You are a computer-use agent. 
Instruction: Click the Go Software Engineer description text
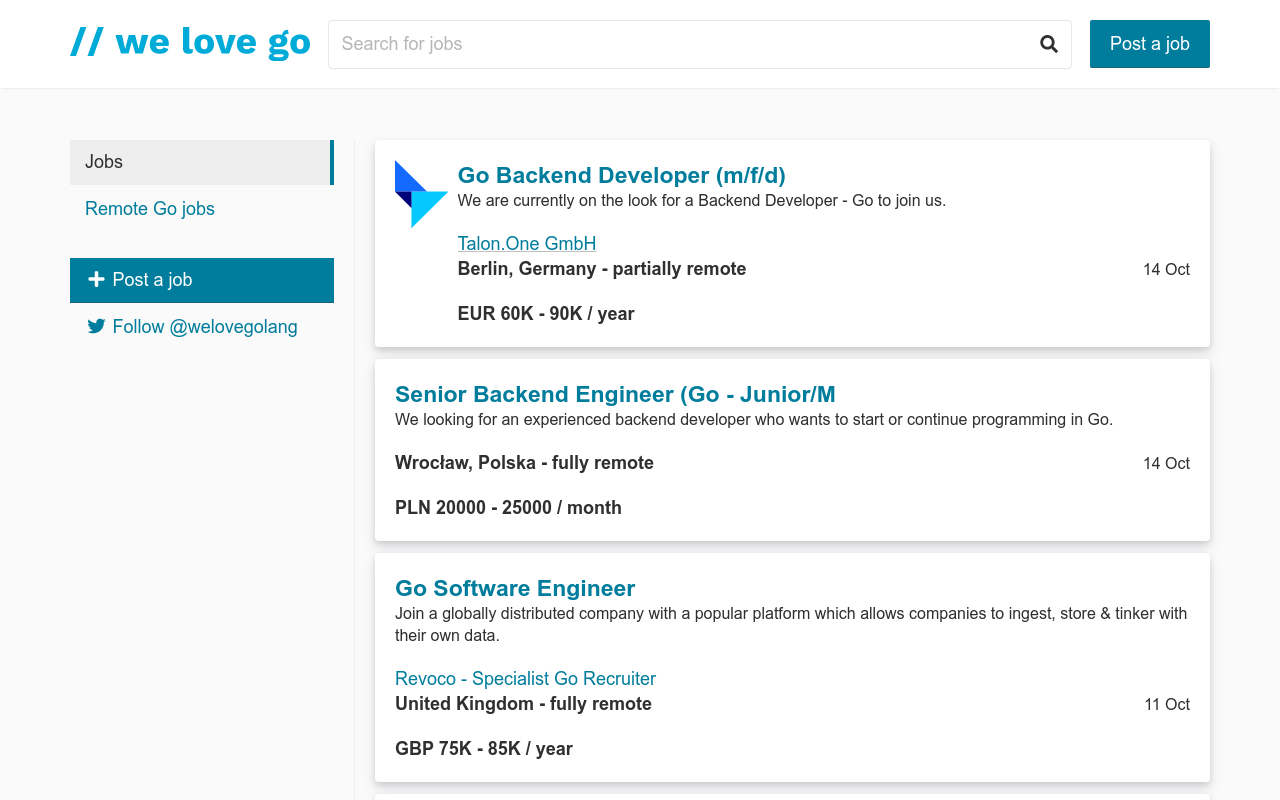click(x=791, y=625)
